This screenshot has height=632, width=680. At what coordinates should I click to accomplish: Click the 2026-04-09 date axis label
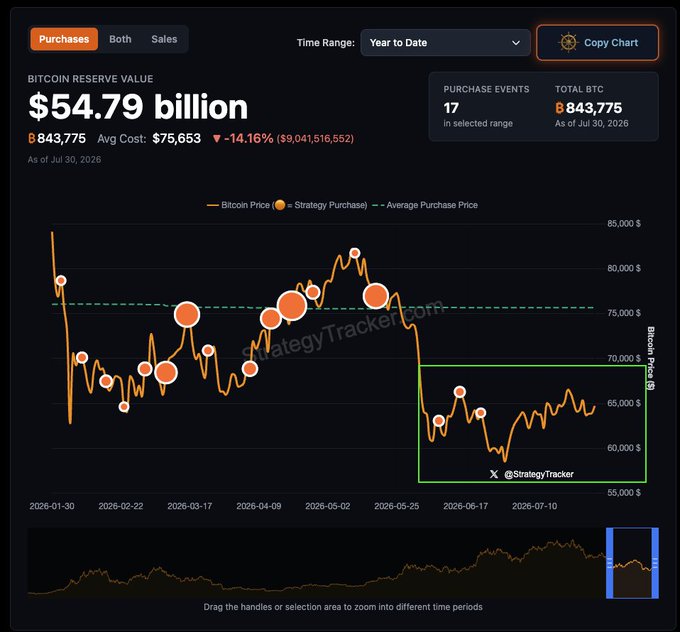point(258,506)
